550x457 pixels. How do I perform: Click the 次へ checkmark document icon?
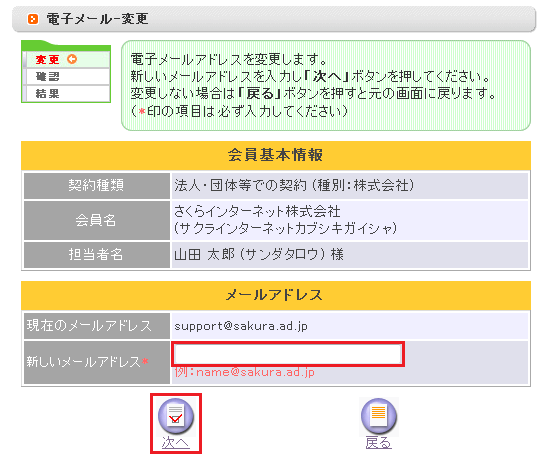click(176, 416)
